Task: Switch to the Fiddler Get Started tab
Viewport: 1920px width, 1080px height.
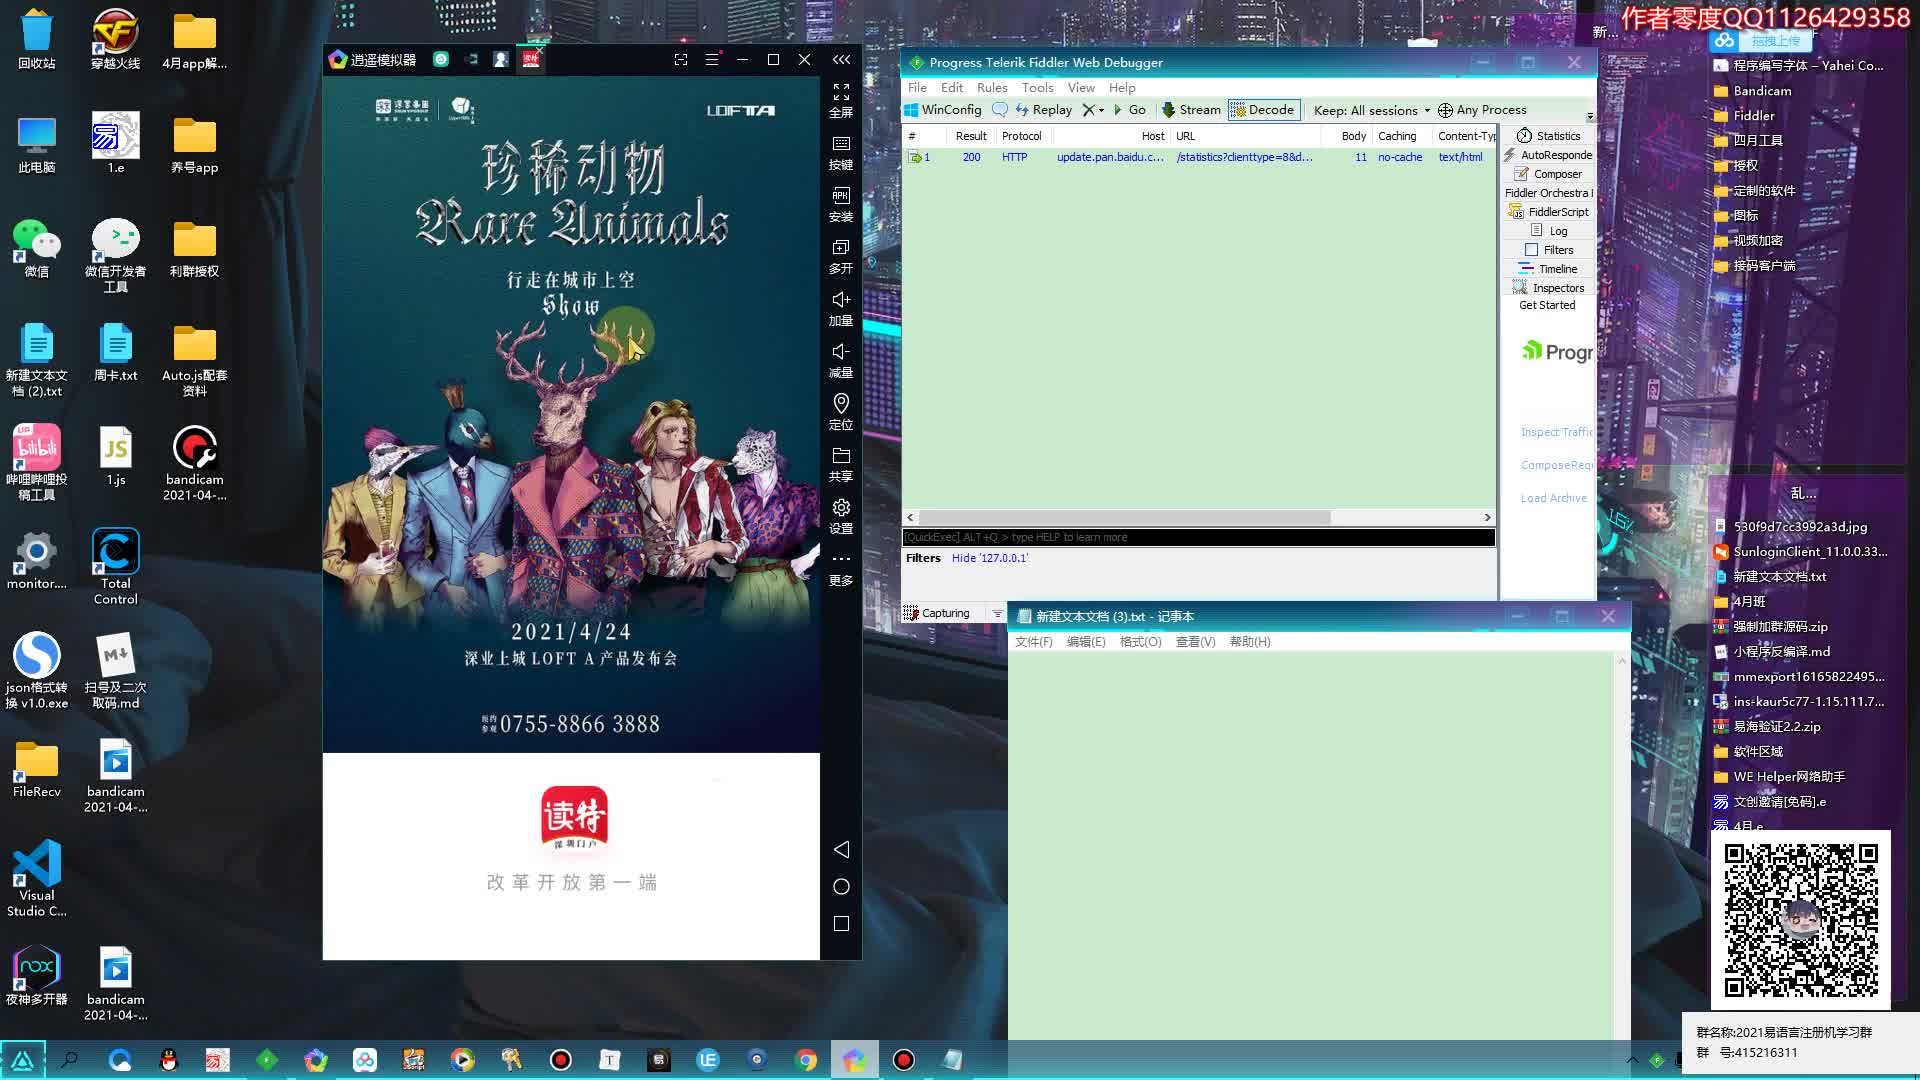Action: 1547,306
